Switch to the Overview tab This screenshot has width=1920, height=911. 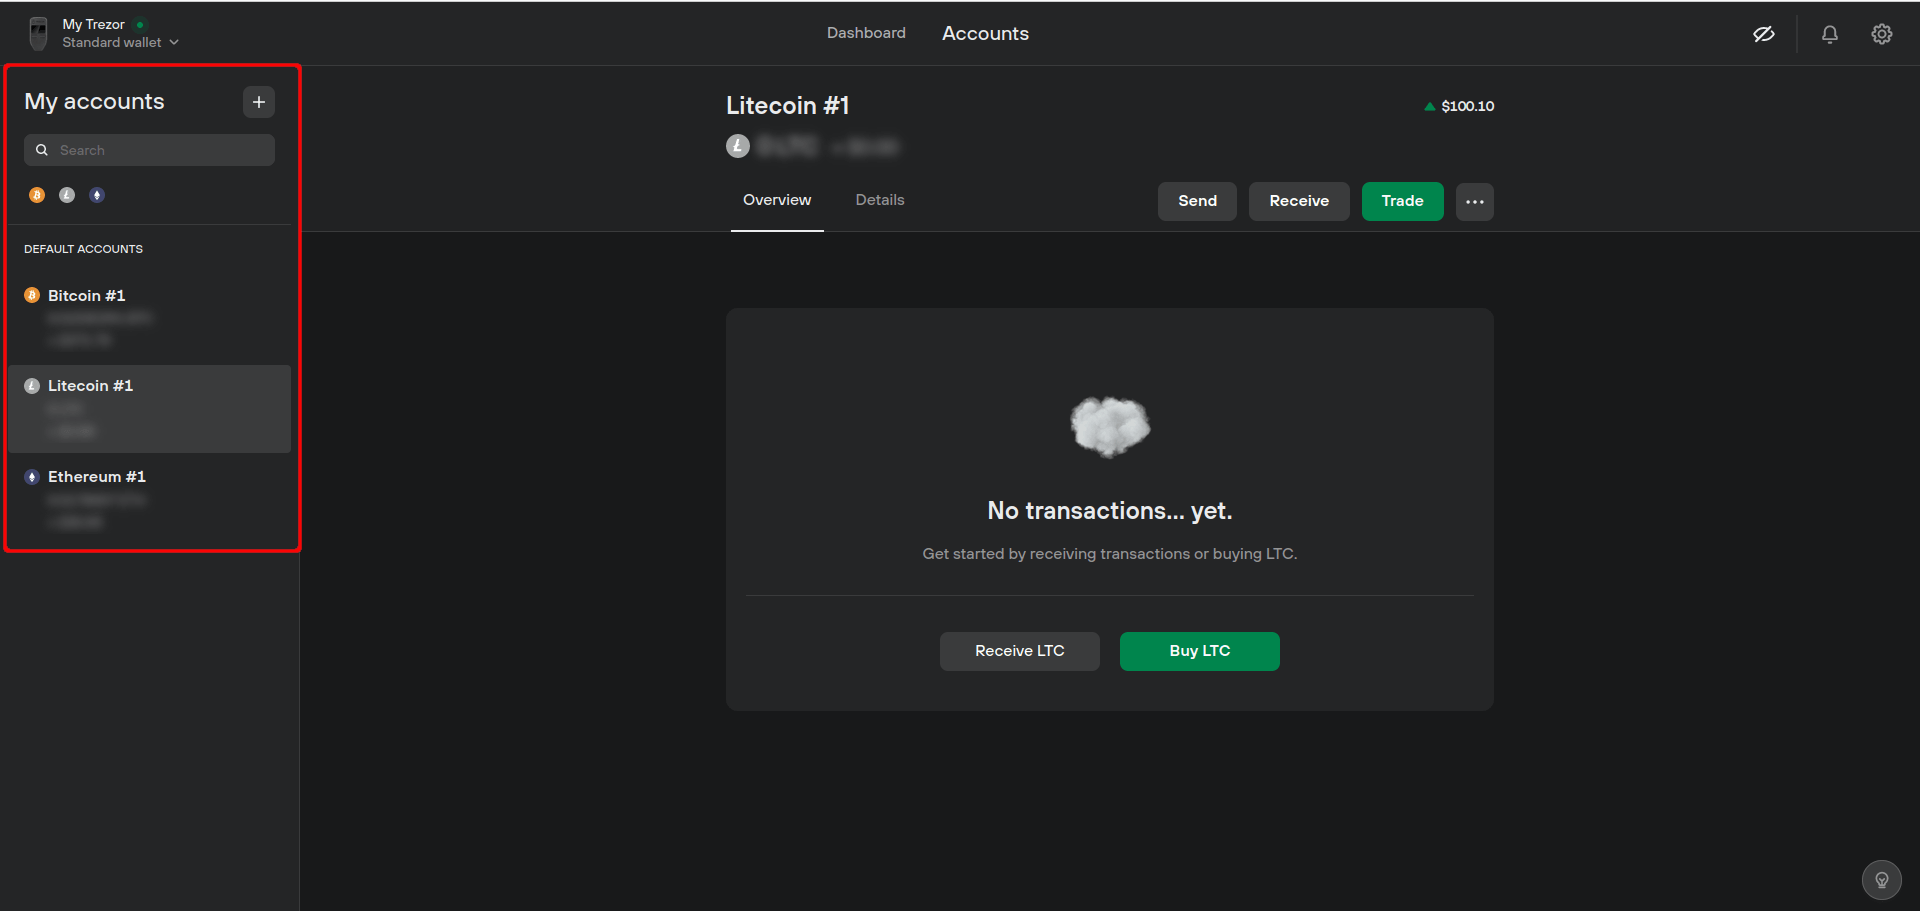tap(777, 200)
